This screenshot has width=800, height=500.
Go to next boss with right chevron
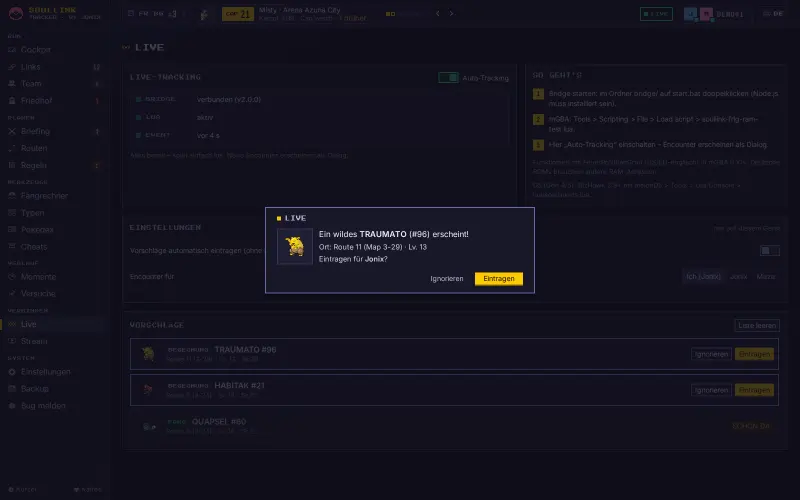pyautogui.click(x=452, y=14)
